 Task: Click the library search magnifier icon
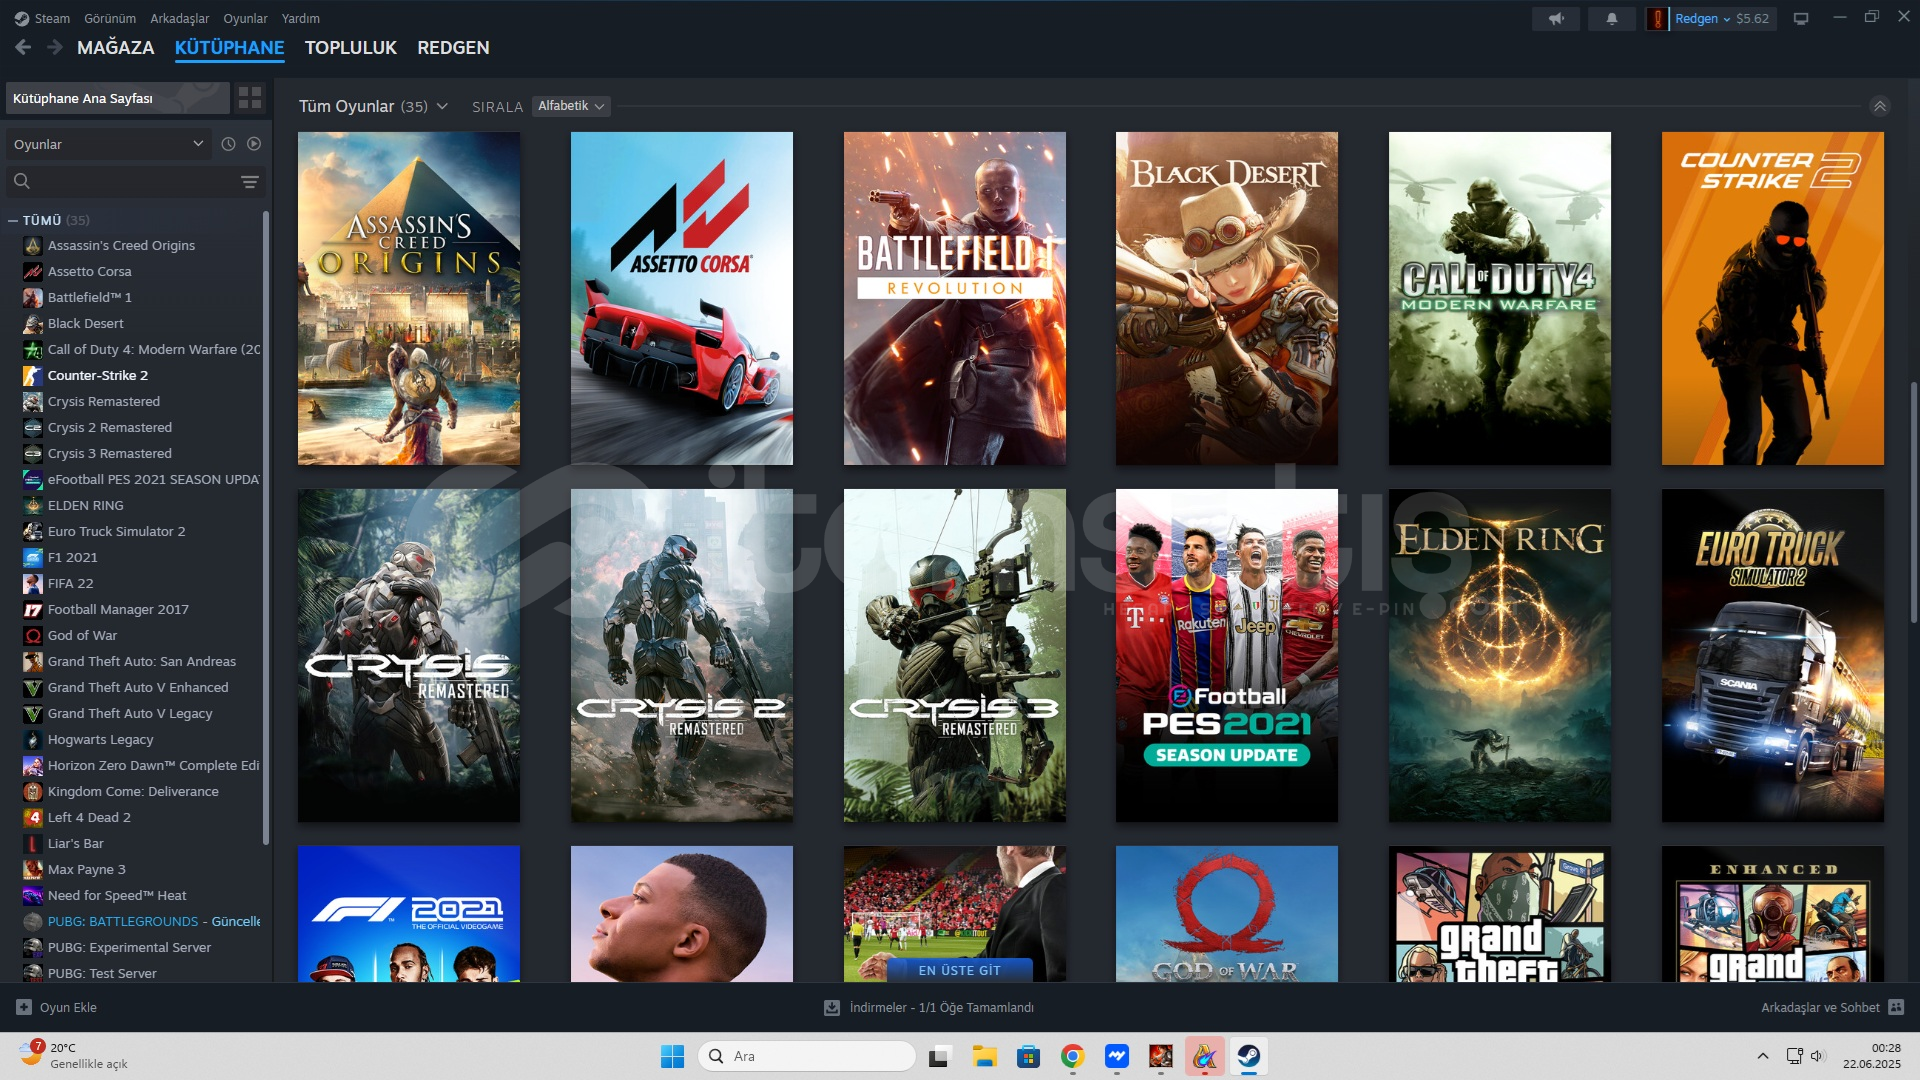[x=22, y=181]
